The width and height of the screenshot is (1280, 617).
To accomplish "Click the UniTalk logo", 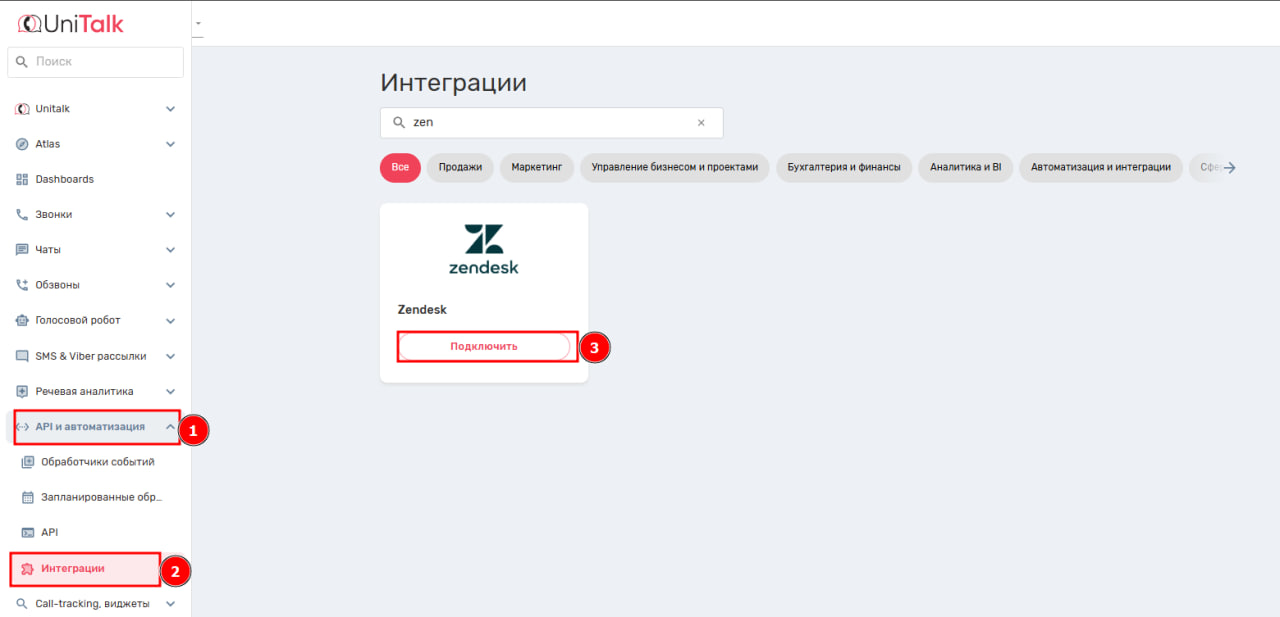I will pyautogui.click(x=71, y=24).
